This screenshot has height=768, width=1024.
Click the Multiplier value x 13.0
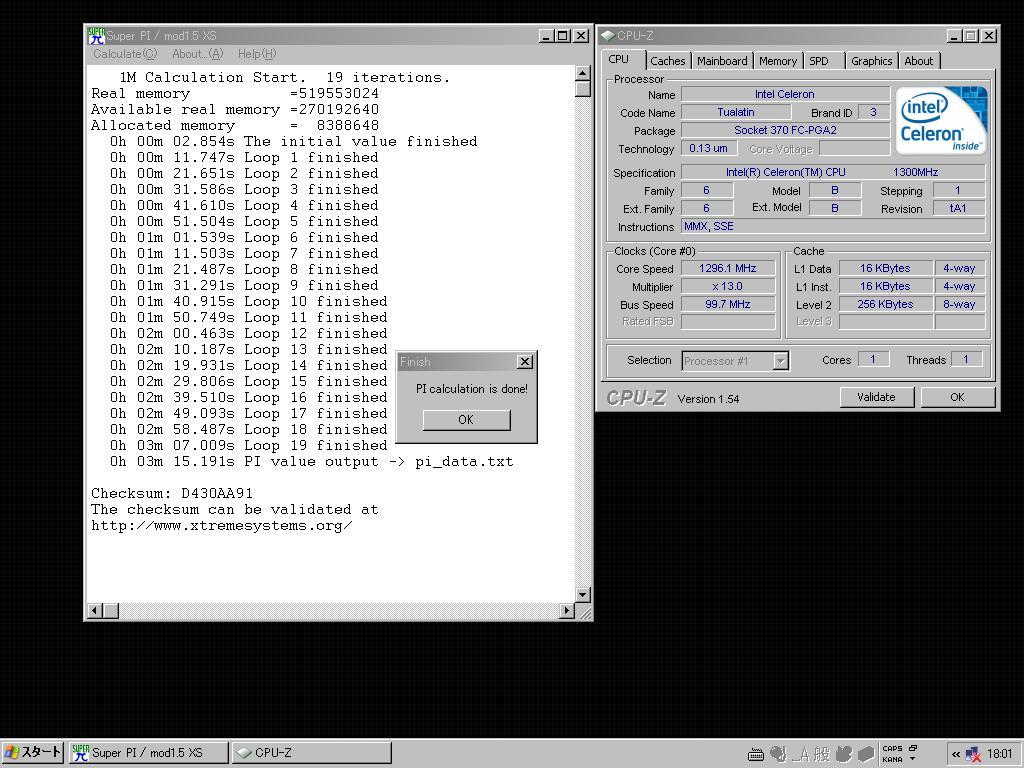click(x=728, y=286)
